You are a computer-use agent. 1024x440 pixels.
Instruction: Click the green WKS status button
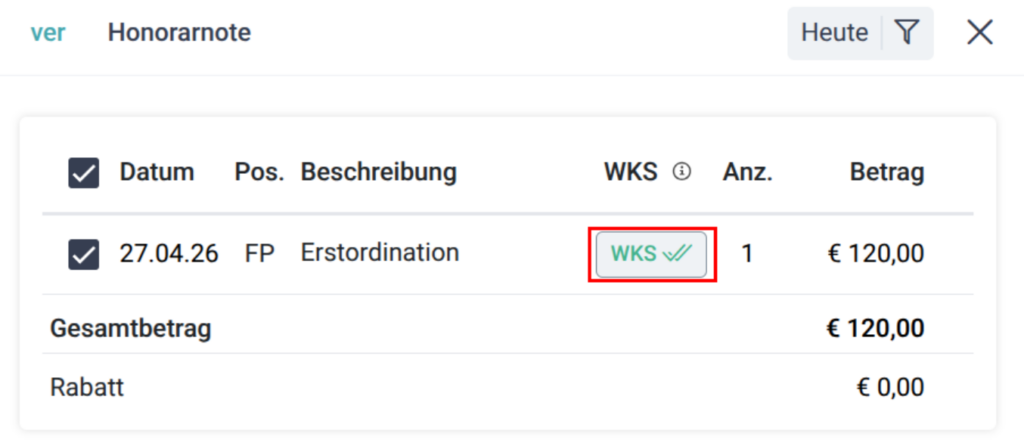pos(651,254)
